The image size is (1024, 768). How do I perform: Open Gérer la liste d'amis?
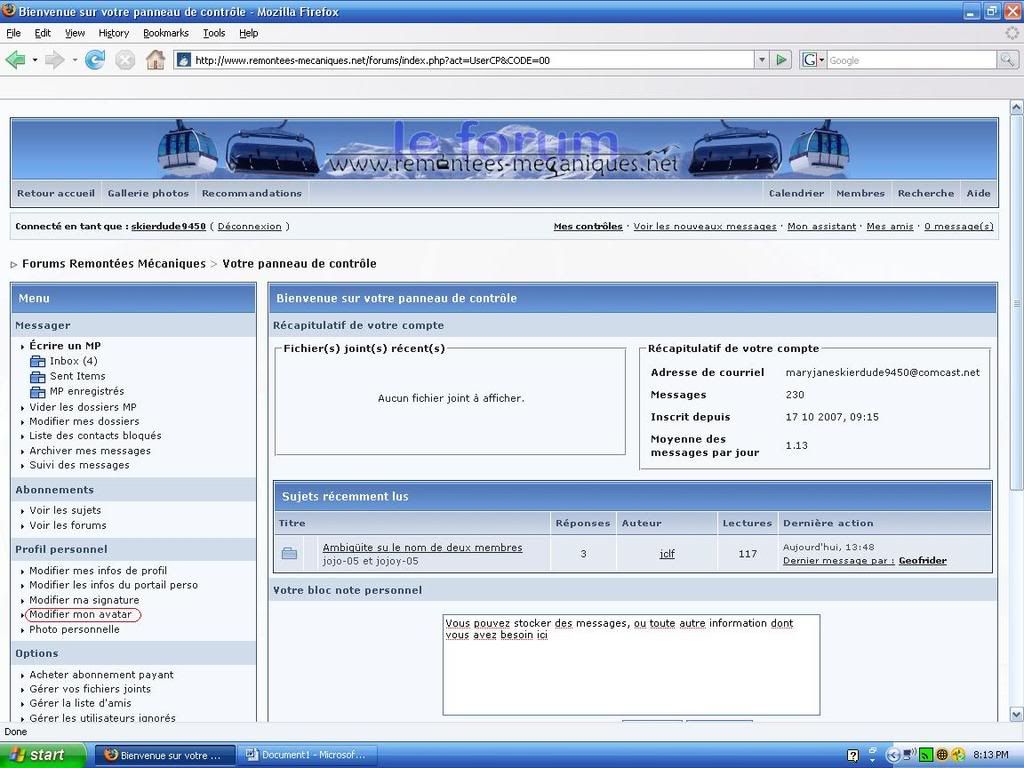pyautogui.click(x=80, y=703)
